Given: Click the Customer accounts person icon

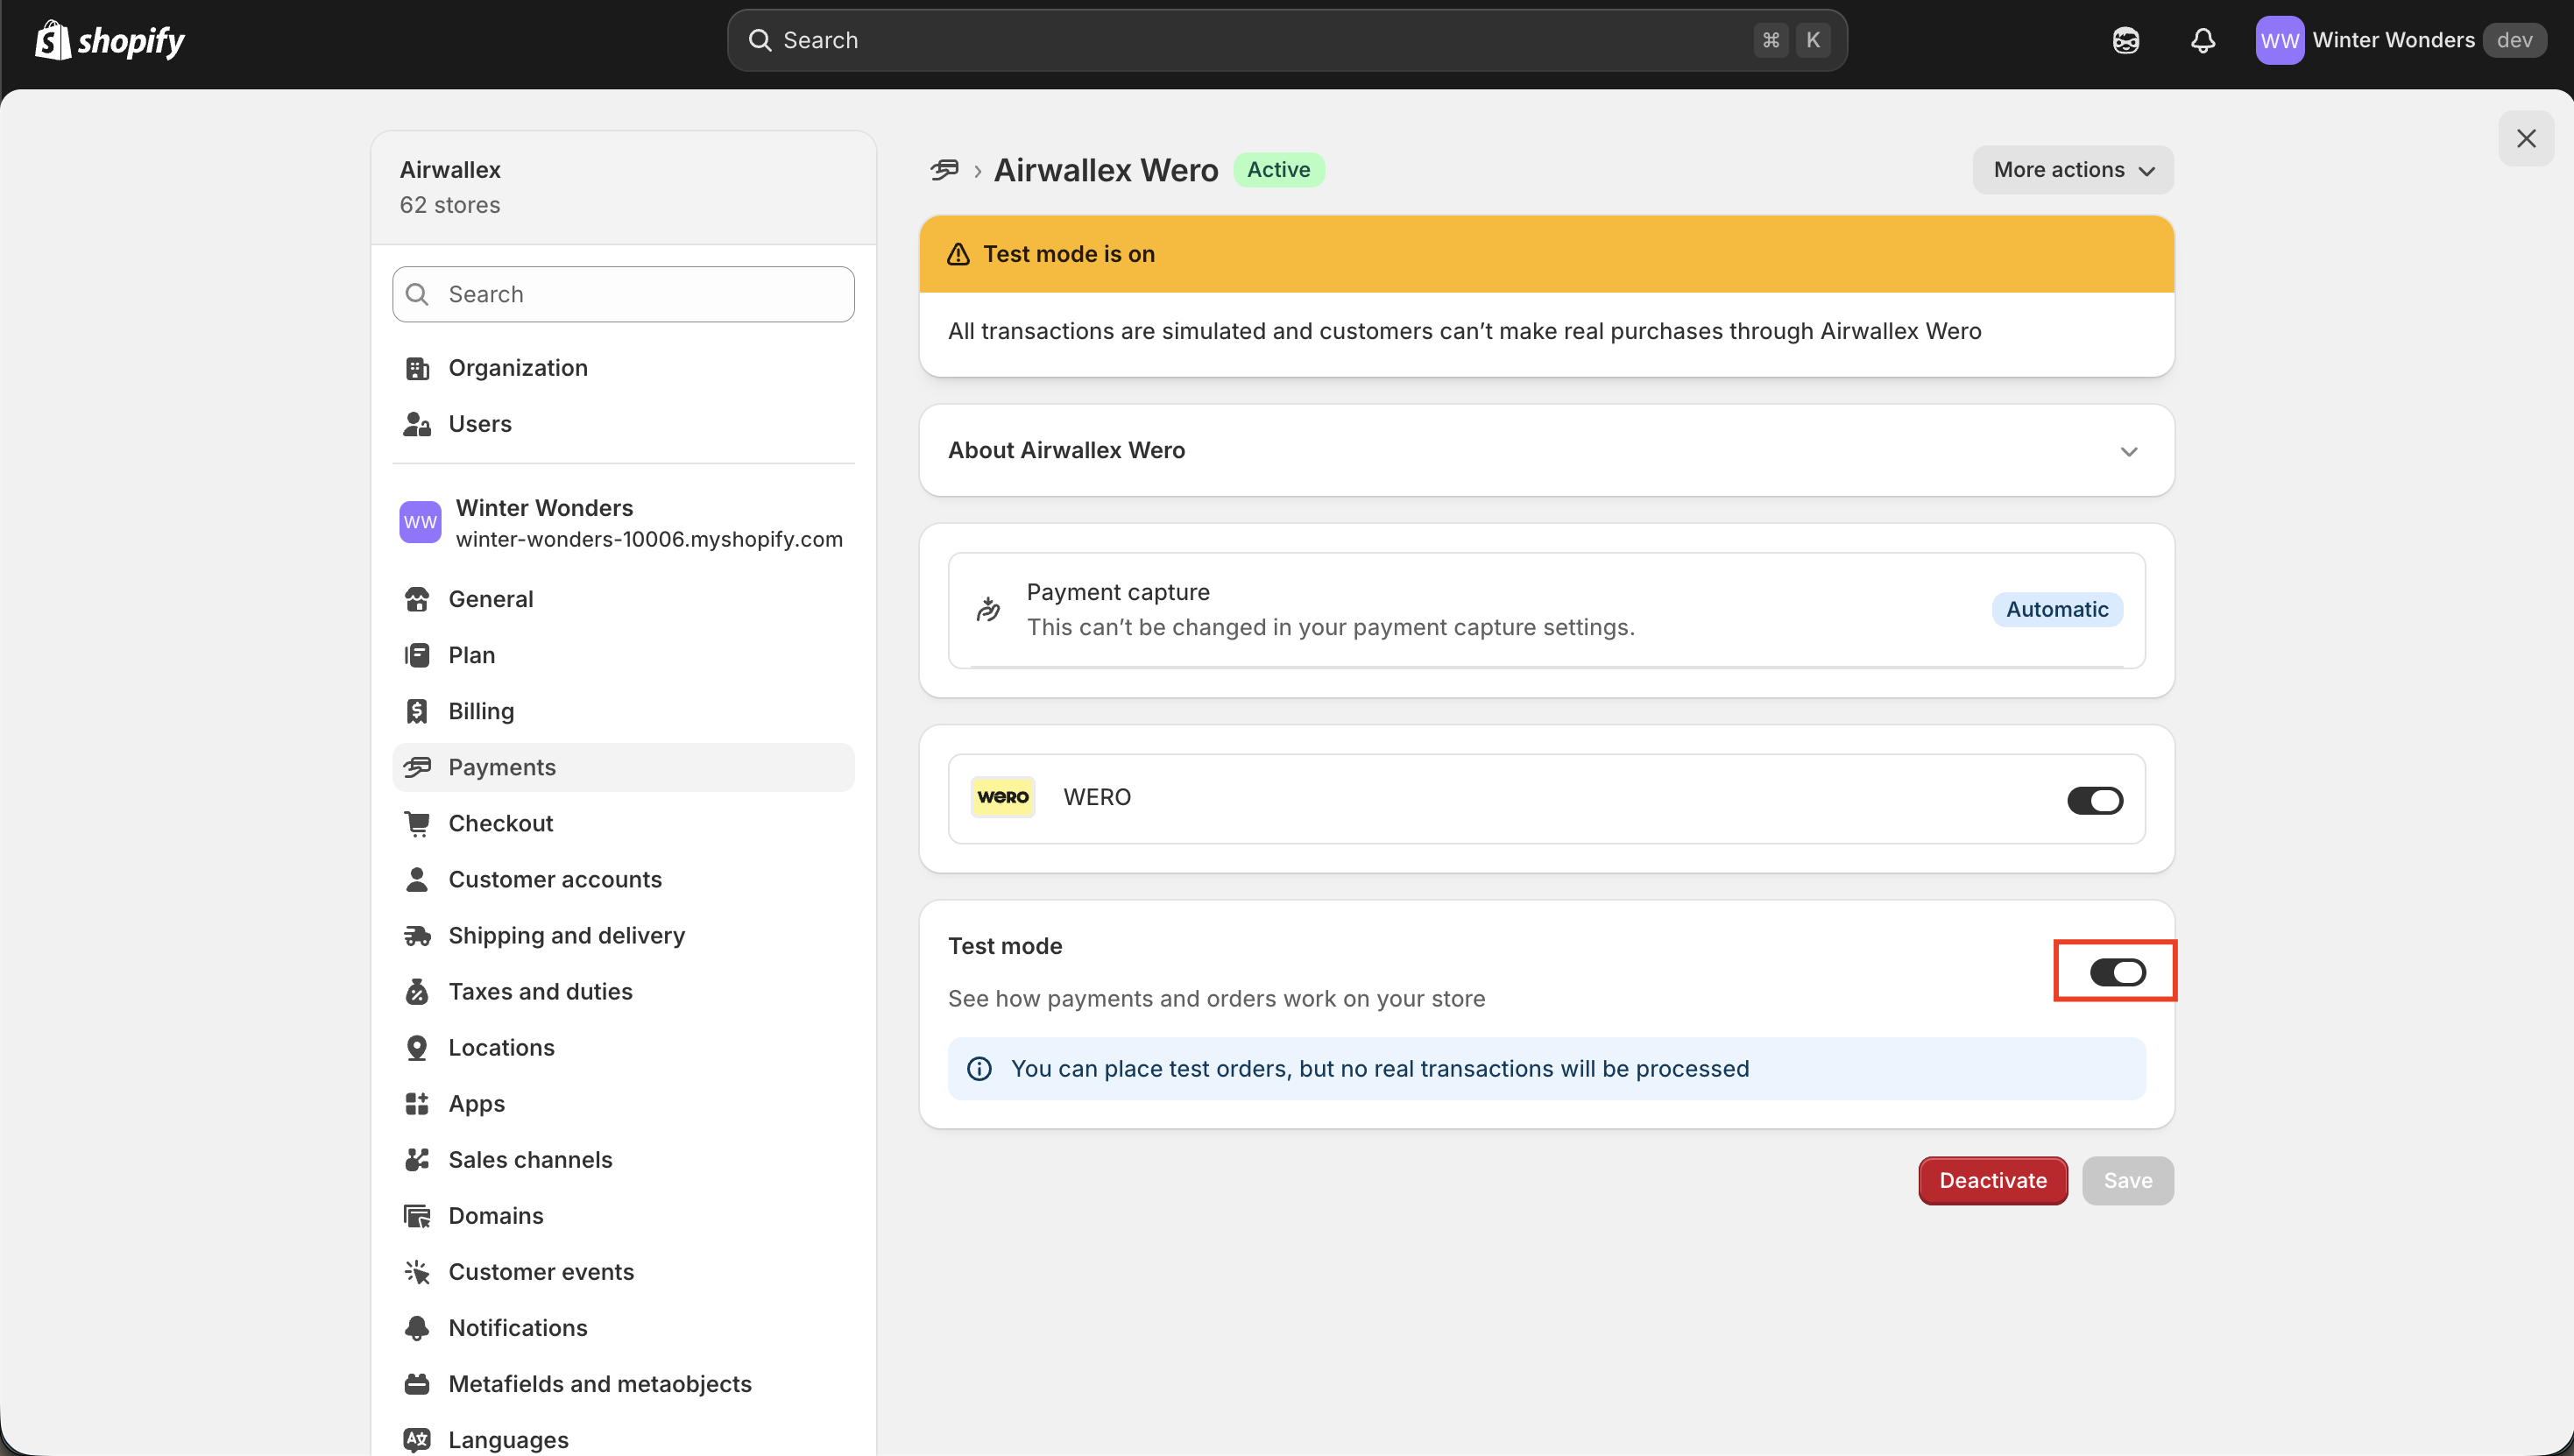Looking at the screenshot, I should point(417,879).
